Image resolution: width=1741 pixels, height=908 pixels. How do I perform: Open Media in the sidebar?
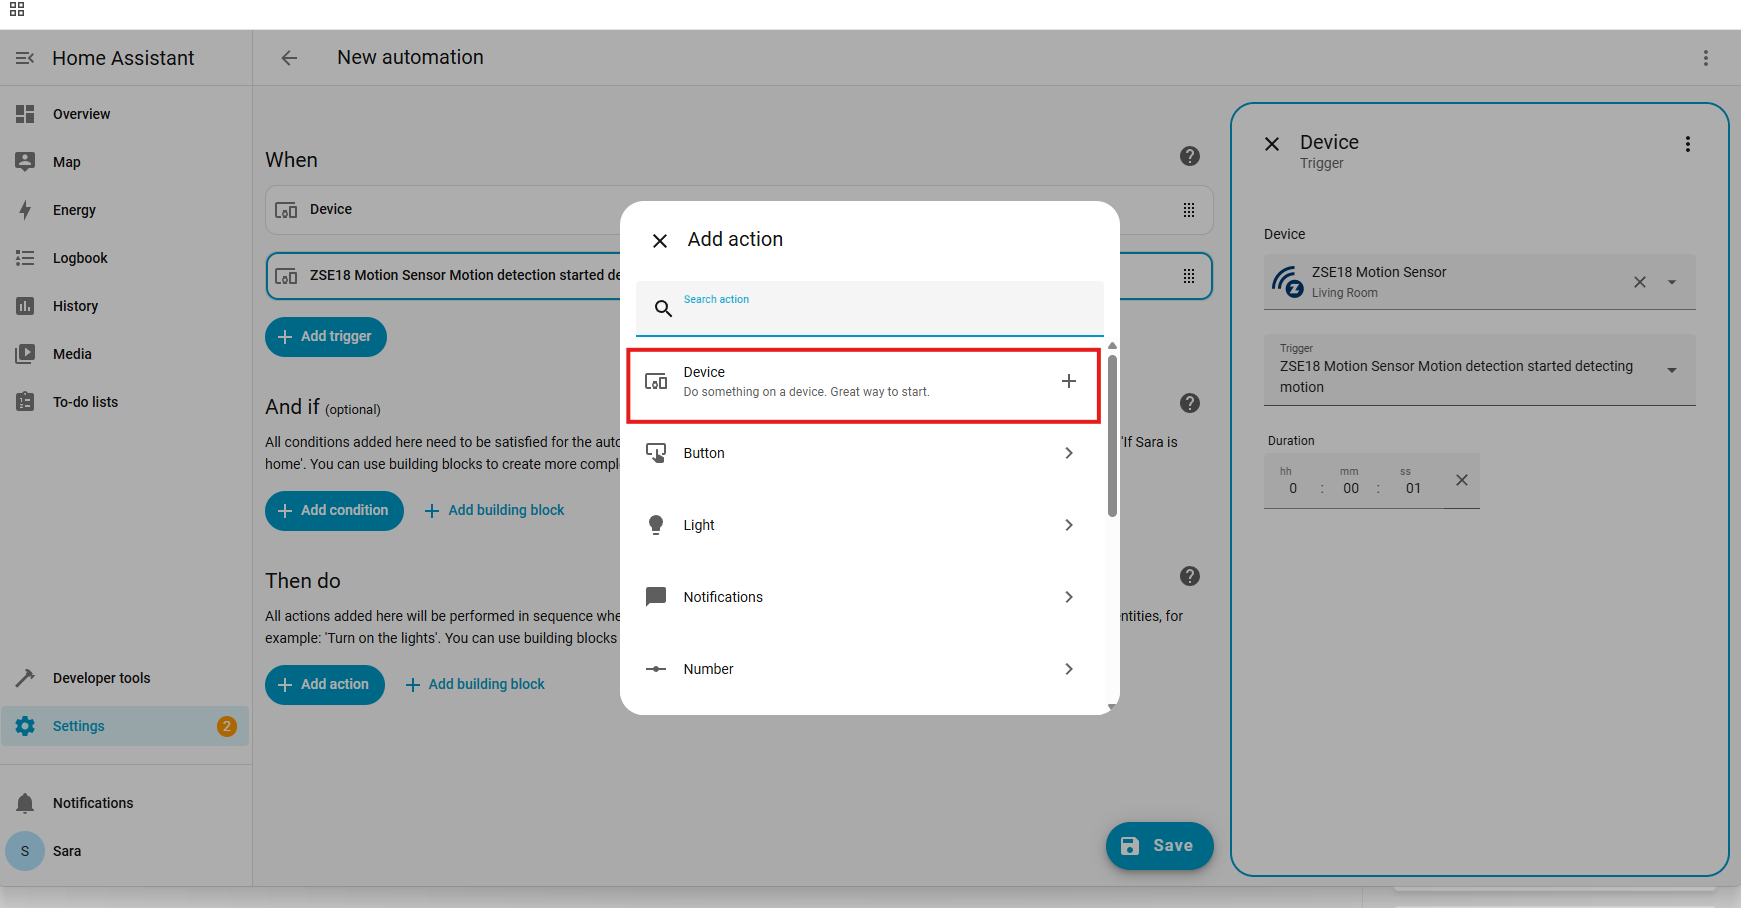coord(126,354)
